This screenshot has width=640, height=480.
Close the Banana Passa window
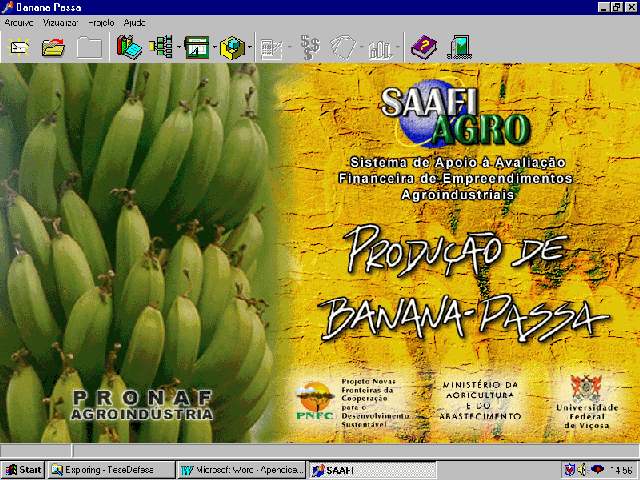pyautogui.click(x=631, y=7)
